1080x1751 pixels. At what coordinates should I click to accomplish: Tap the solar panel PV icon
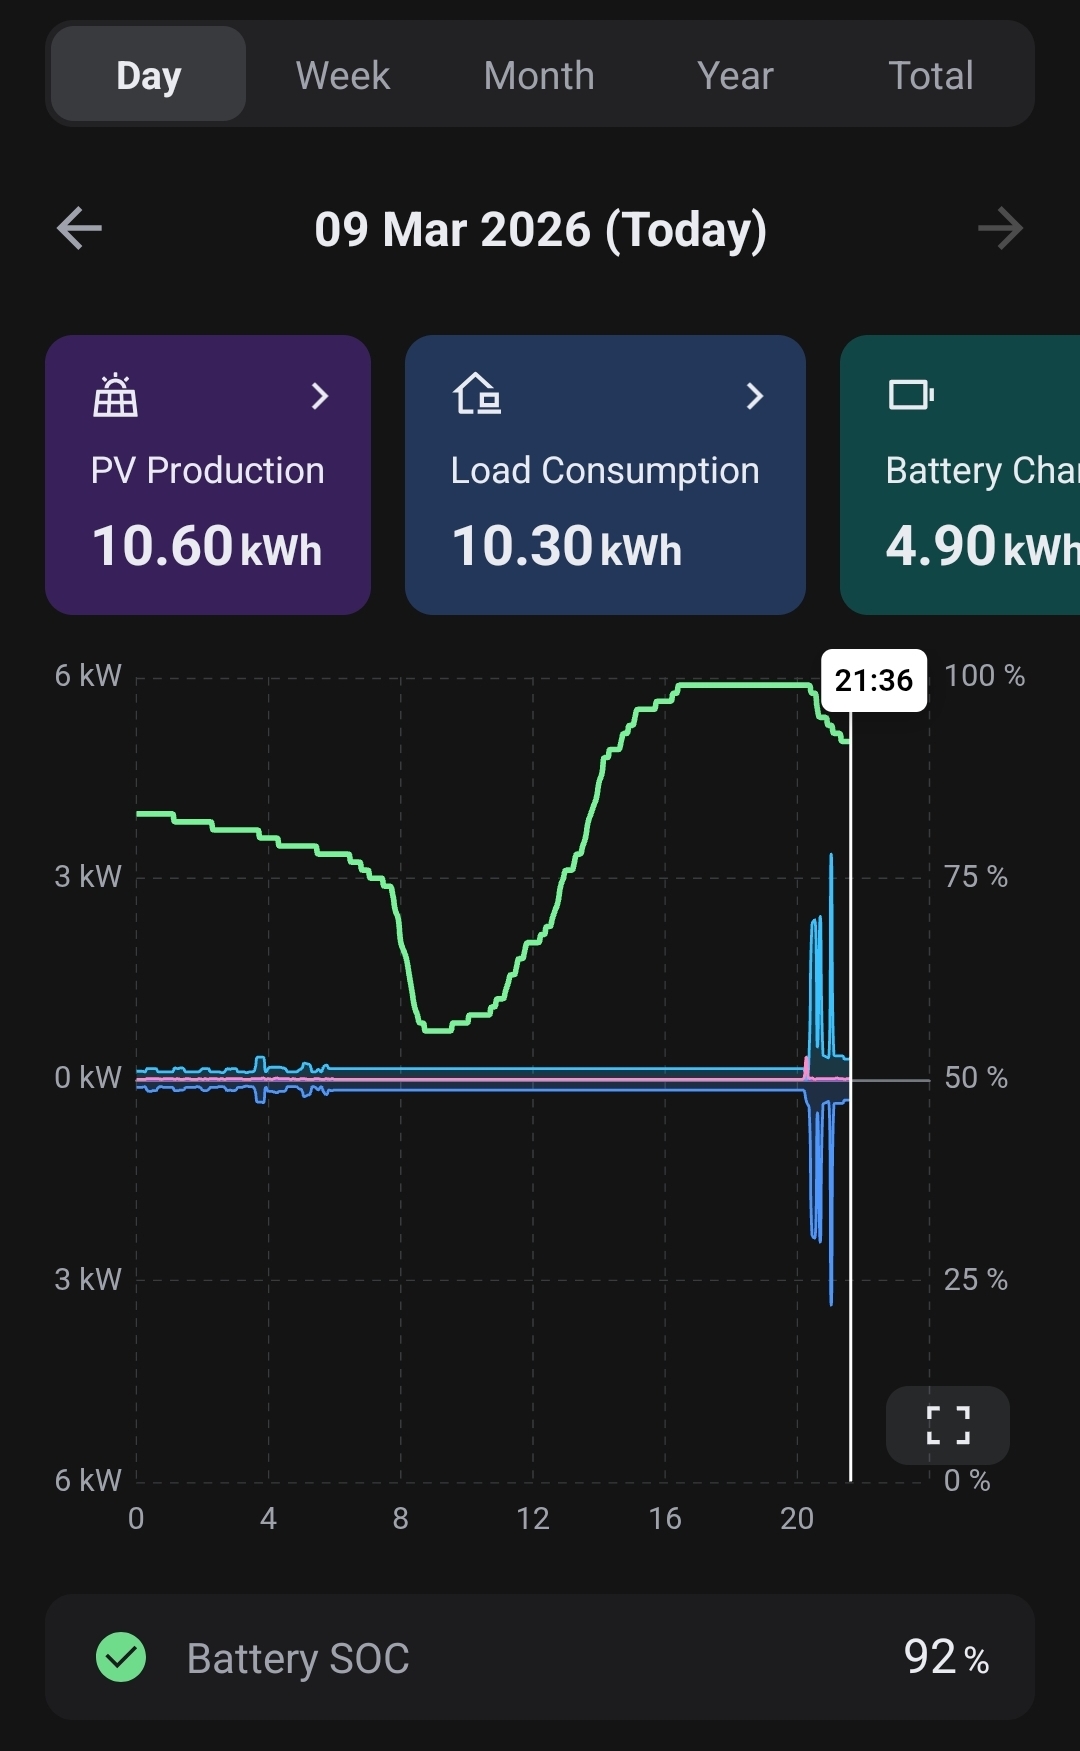(115, 395)
